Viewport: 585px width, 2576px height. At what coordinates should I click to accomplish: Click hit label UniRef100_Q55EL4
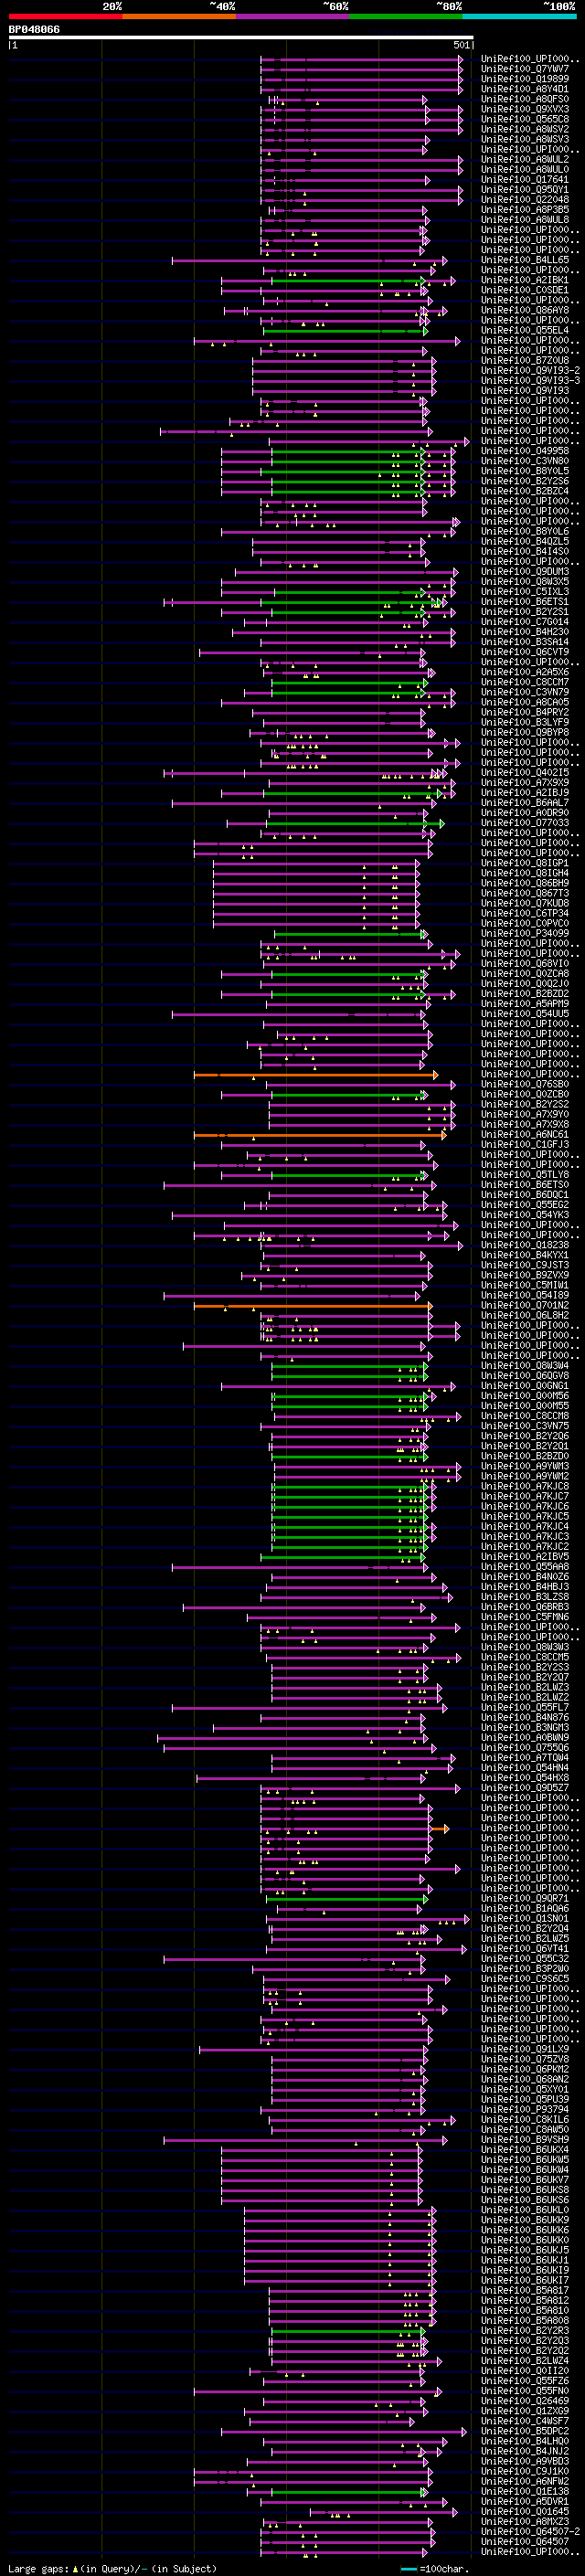[525, 331]
